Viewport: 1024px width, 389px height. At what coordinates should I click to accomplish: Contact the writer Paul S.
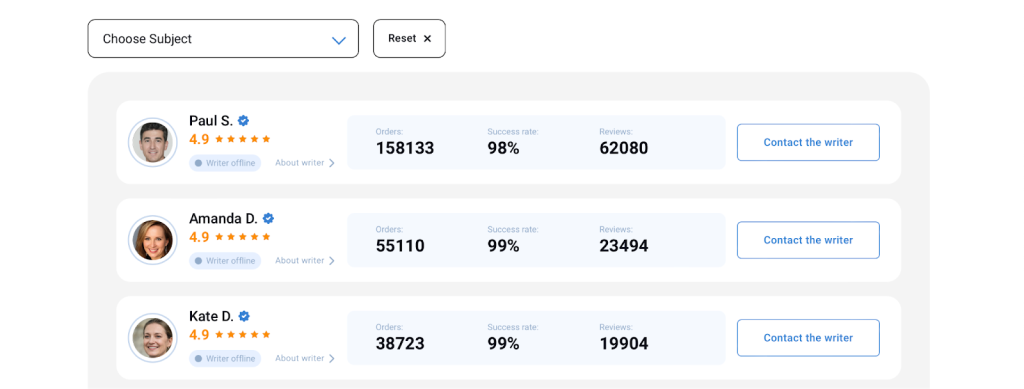[x=808, y=142]
